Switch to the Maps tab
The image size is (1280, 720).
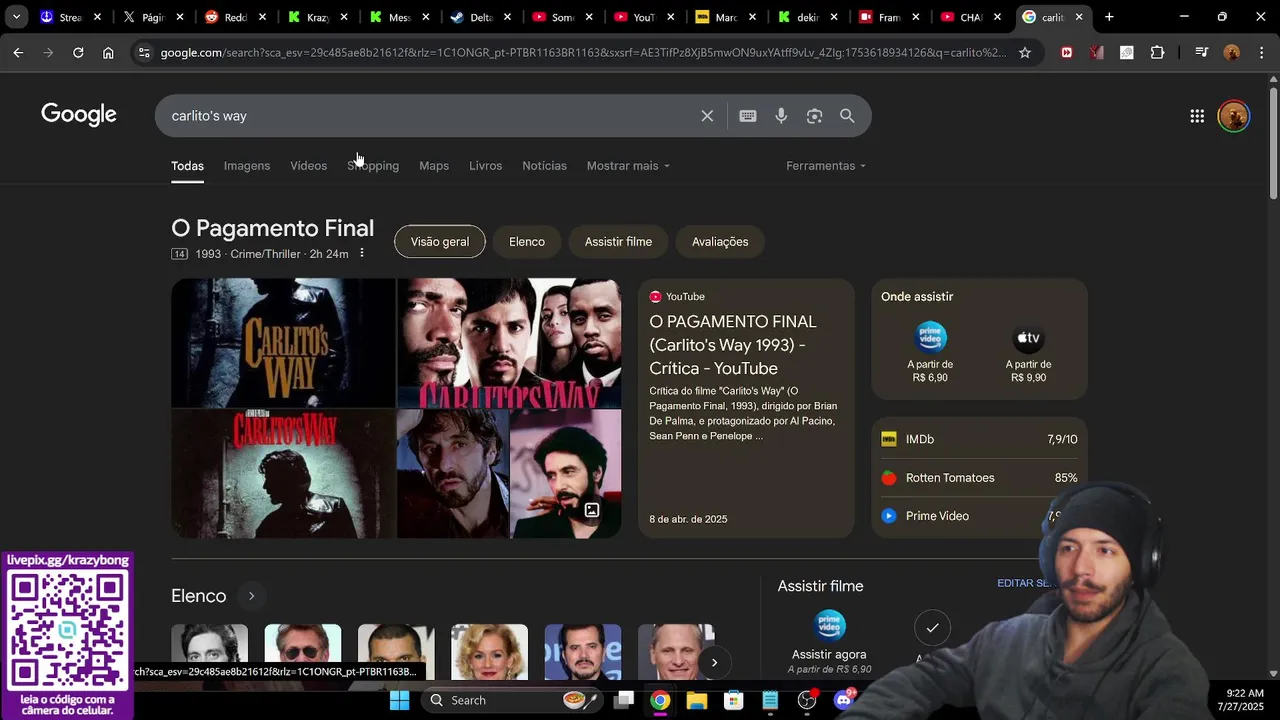click(x=434, y=166)
